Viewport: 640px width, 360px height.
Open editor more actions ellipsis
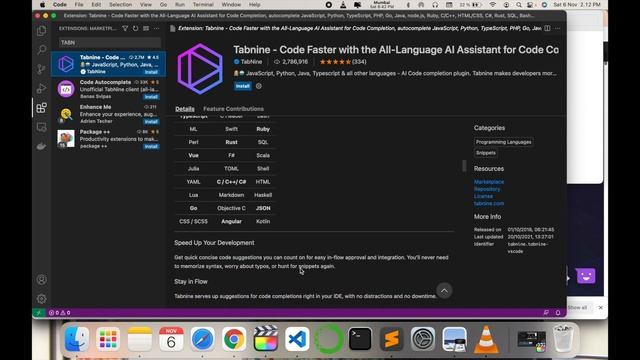click(558, 29)
